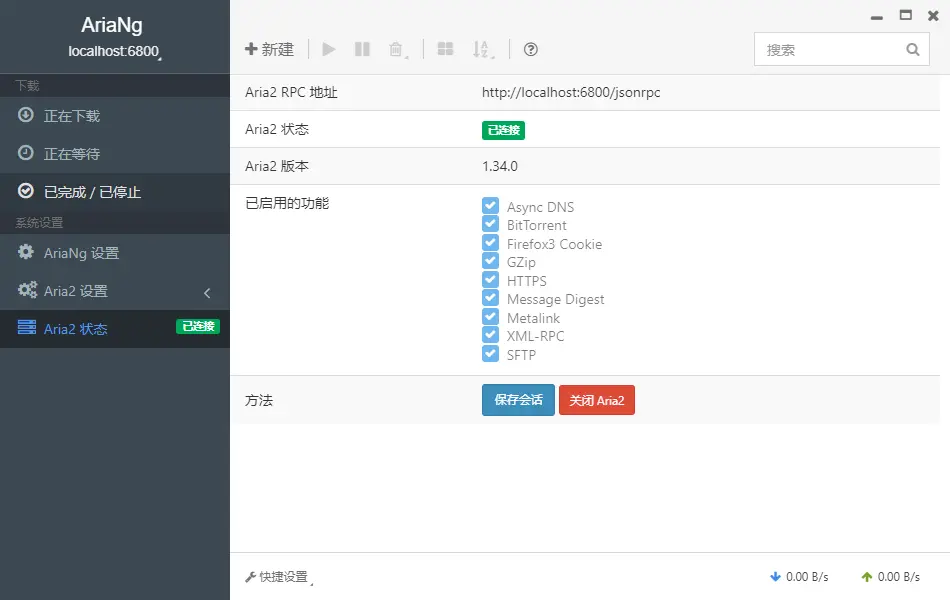This screenshot has height=600, width=950.
Task: Toggle XML-RPC checkbox
Action: (491, 335)
